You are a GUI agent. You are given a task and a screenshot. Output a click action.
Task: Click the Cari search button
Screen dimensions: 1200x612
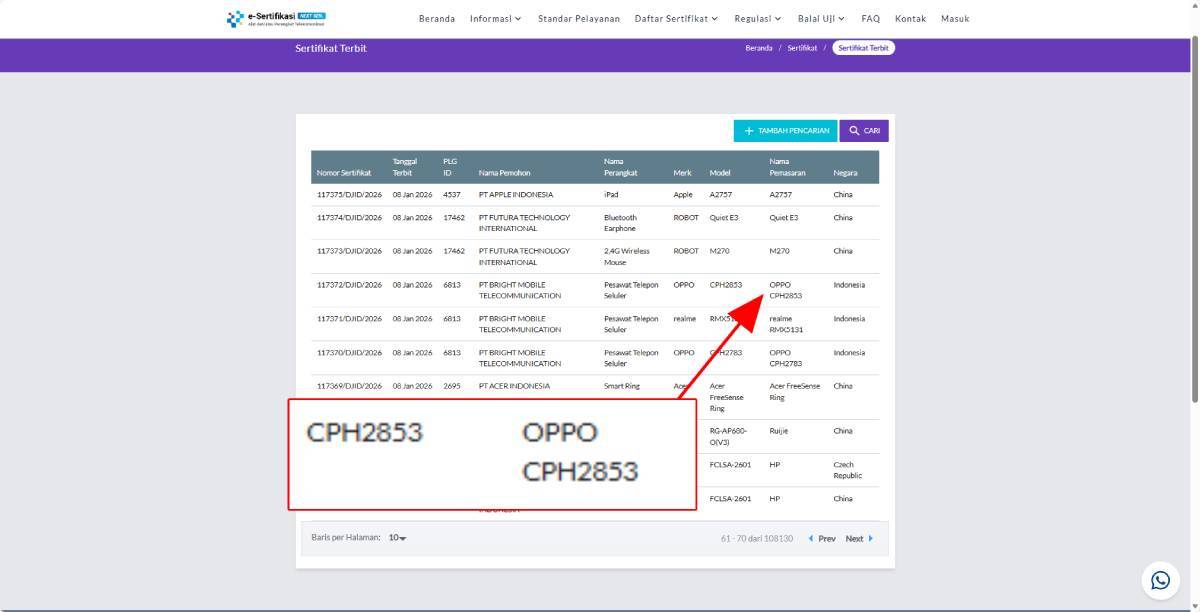864,130
